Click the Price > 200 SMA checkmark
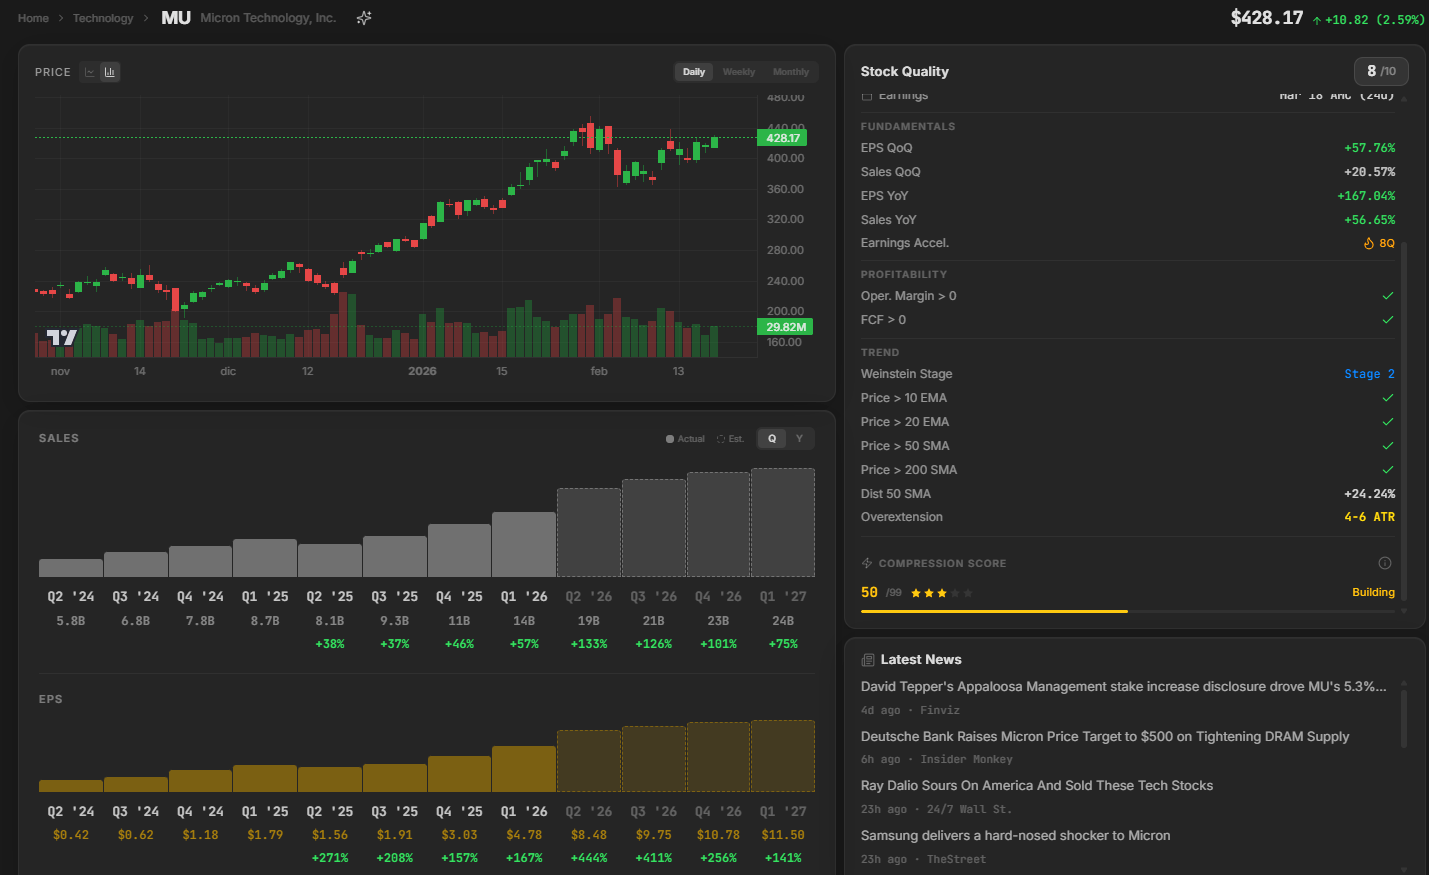1429x875 pixels. (x=1388, y=470)
